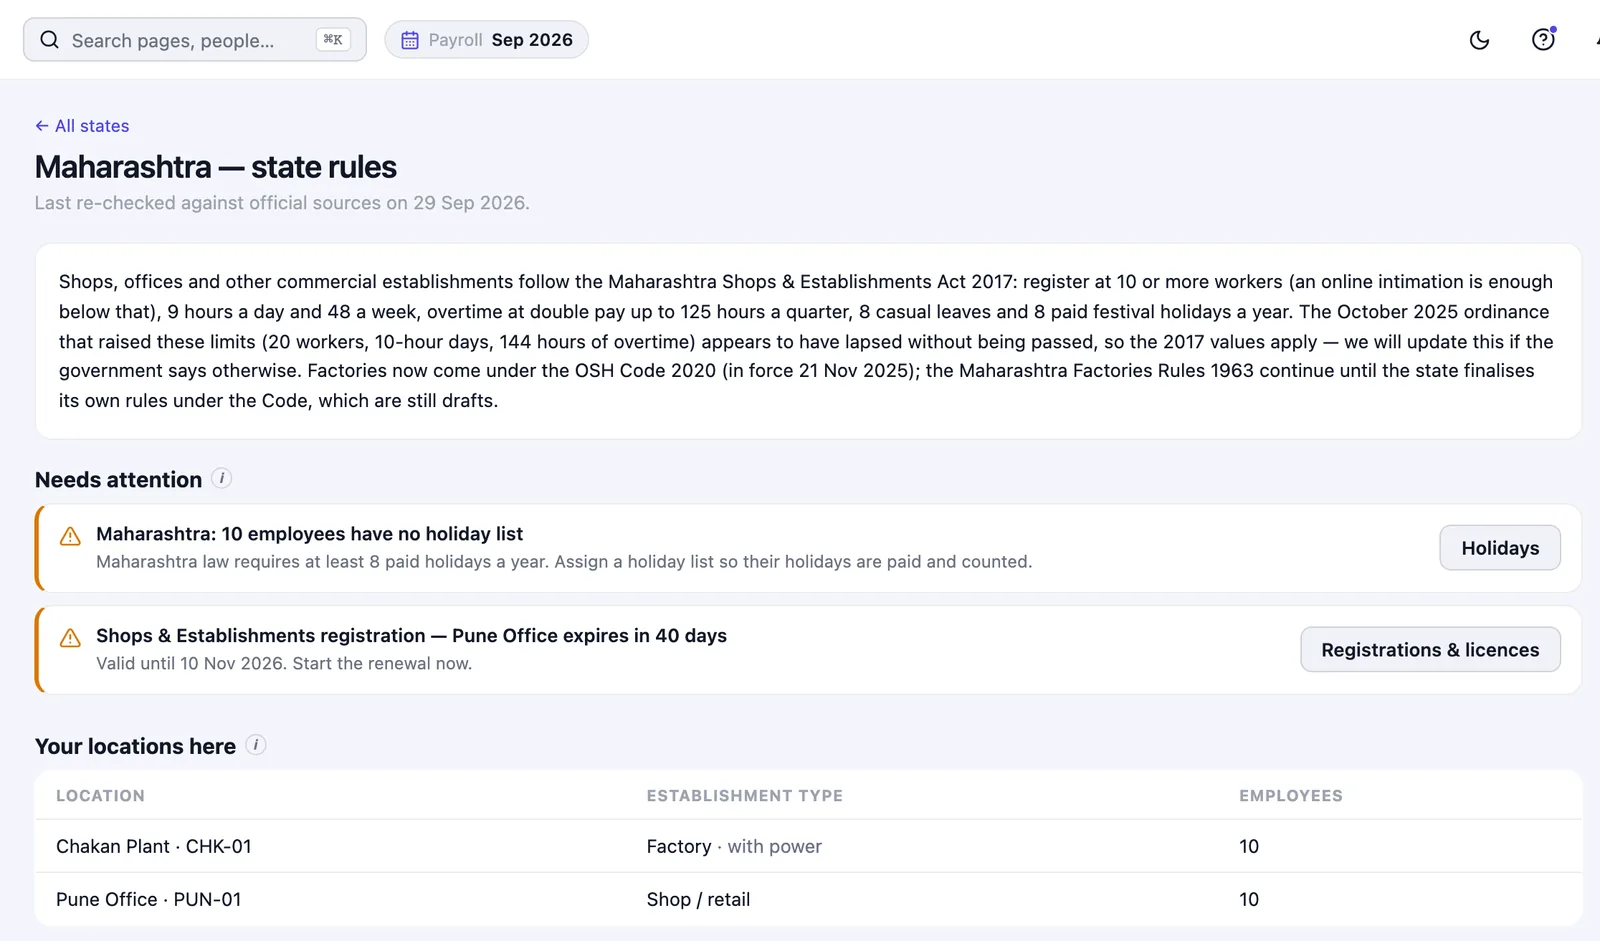Click employee count for Pune Office
This screenshot has width=1600, height=941.
pos(1249,899)
